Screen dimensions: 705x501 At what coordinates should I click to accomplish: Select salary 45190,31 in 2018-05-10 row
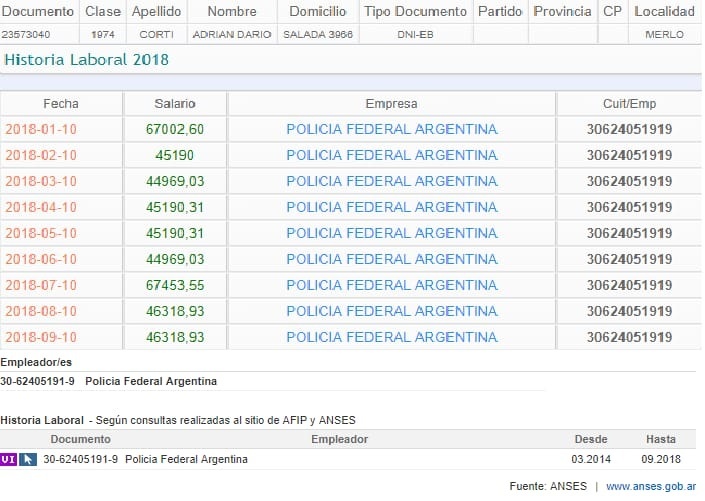point(175,233)
